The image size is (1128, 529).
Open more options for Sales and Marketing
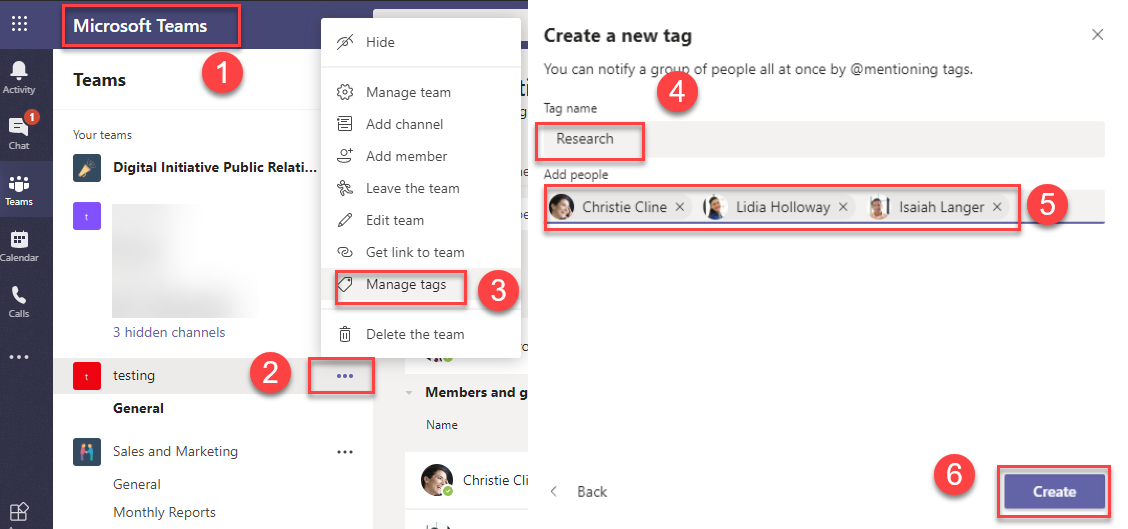pyautogui.click(x=345, y=452)
